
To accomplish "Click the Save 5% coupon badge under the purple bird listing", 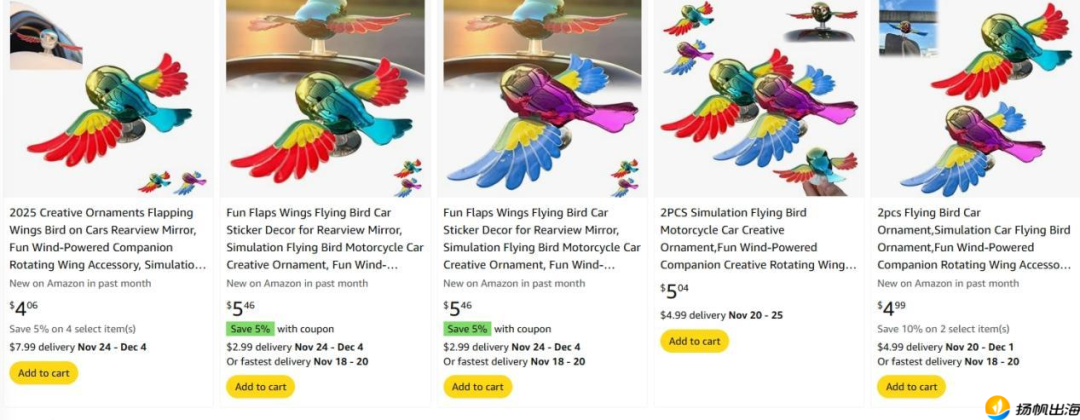I will click(466, 329).
